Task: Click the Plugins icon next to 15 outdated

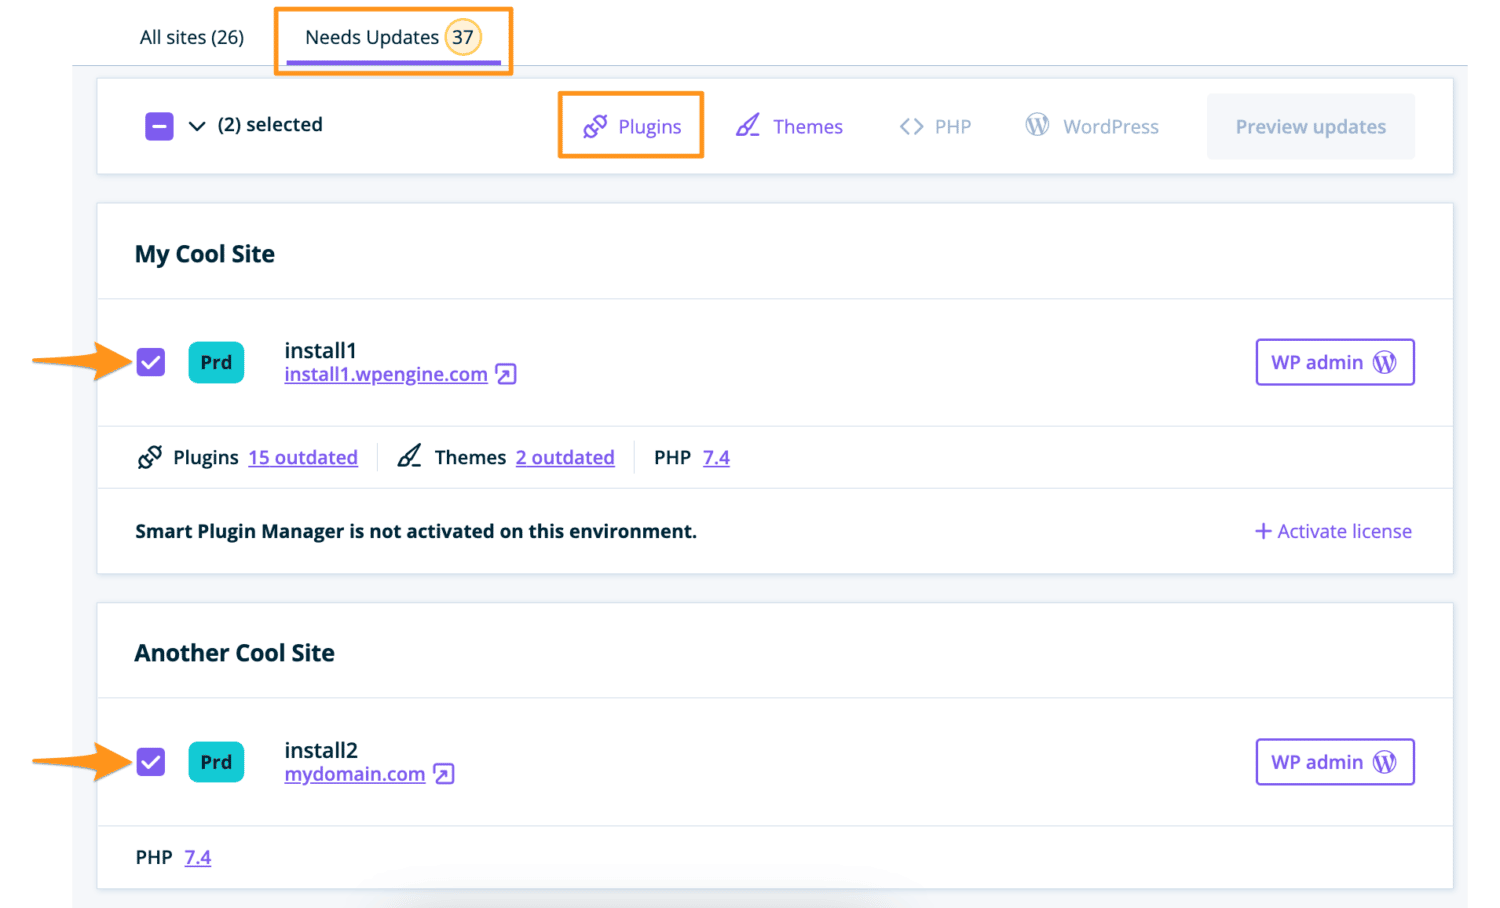Action: tap(150, 457)
